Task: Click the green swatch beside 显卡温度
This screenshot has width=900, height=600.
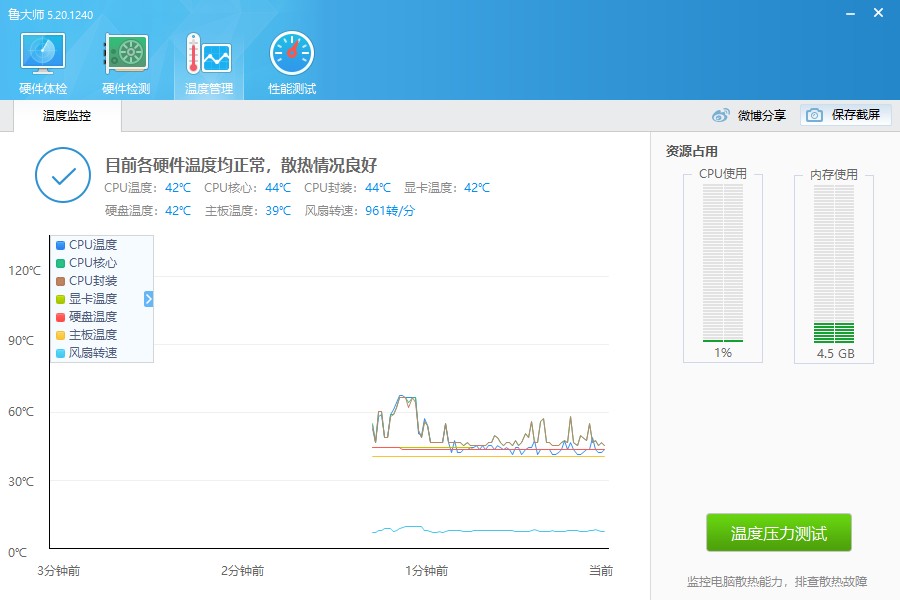Action: pyautogui.click(x=60, y=297)
